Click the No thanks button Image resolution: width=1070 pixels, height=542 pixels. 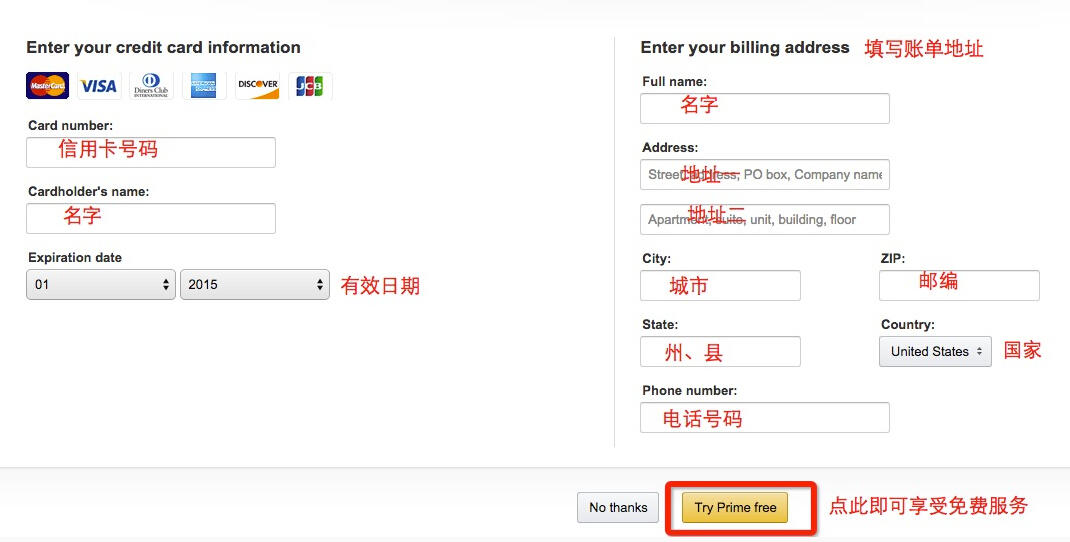point(618,508)
